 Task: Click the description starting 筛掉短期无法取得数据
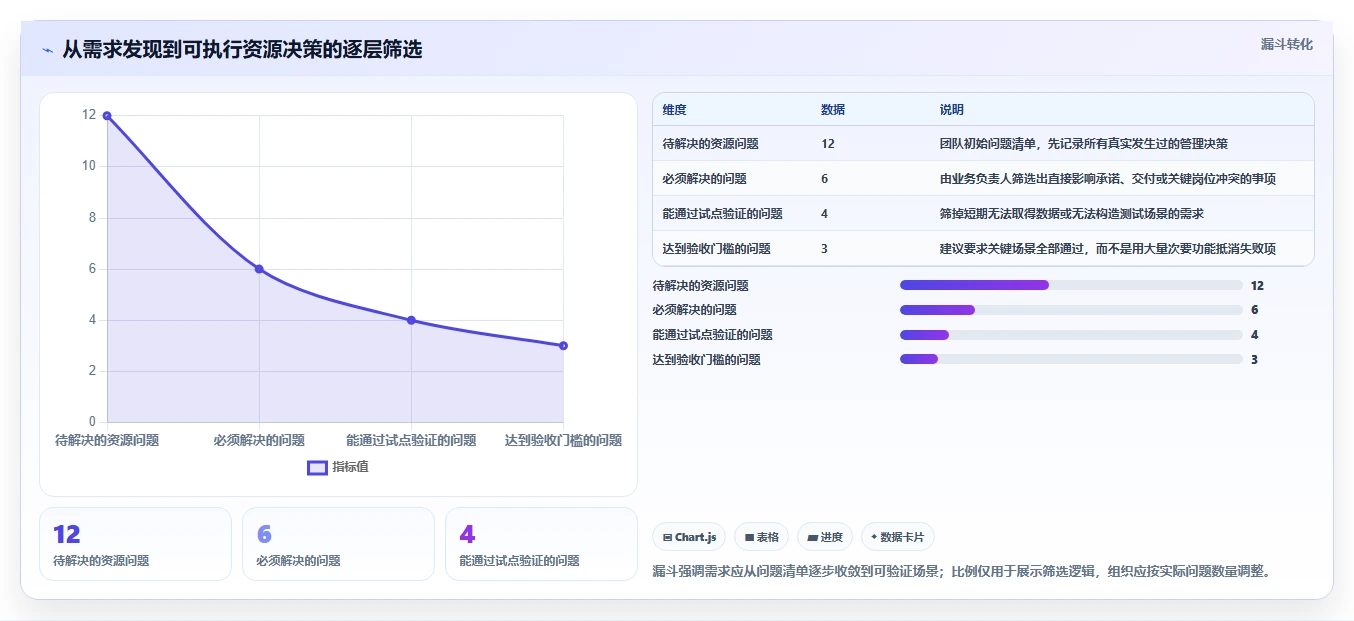(x=1072, y=214)
